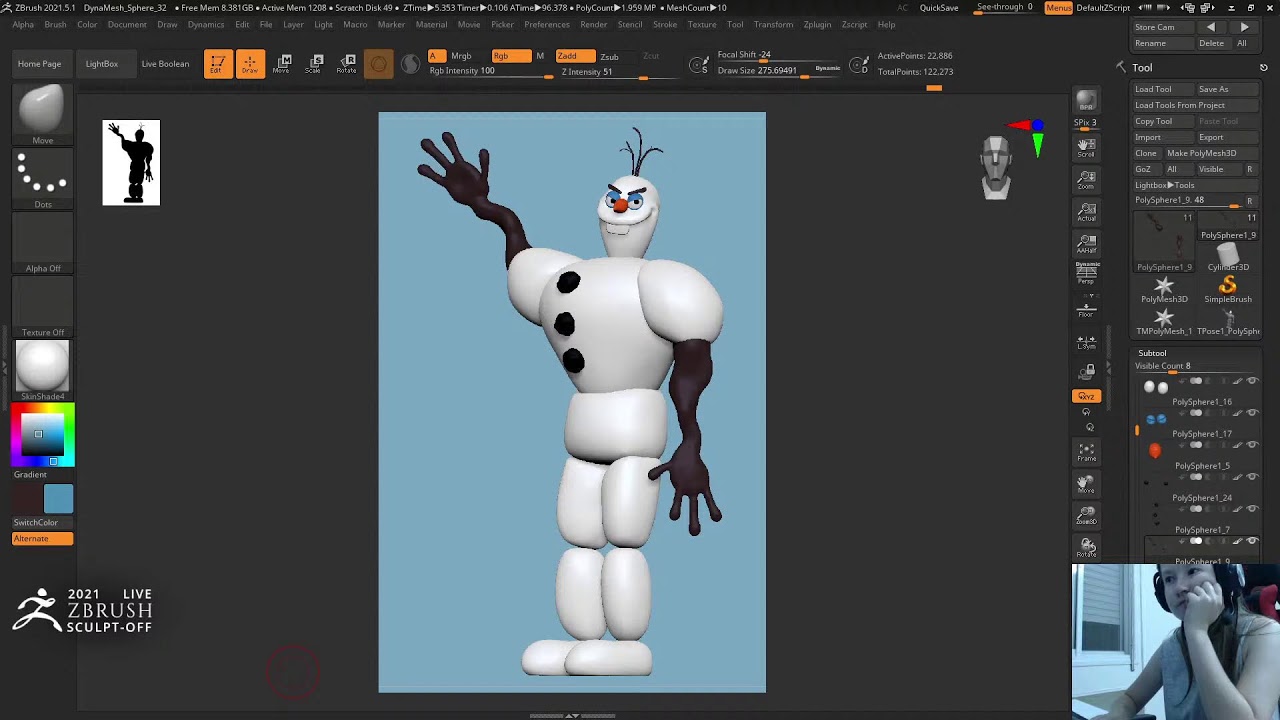
Task: Select the Edit mode button
Action: coord(218,64)
